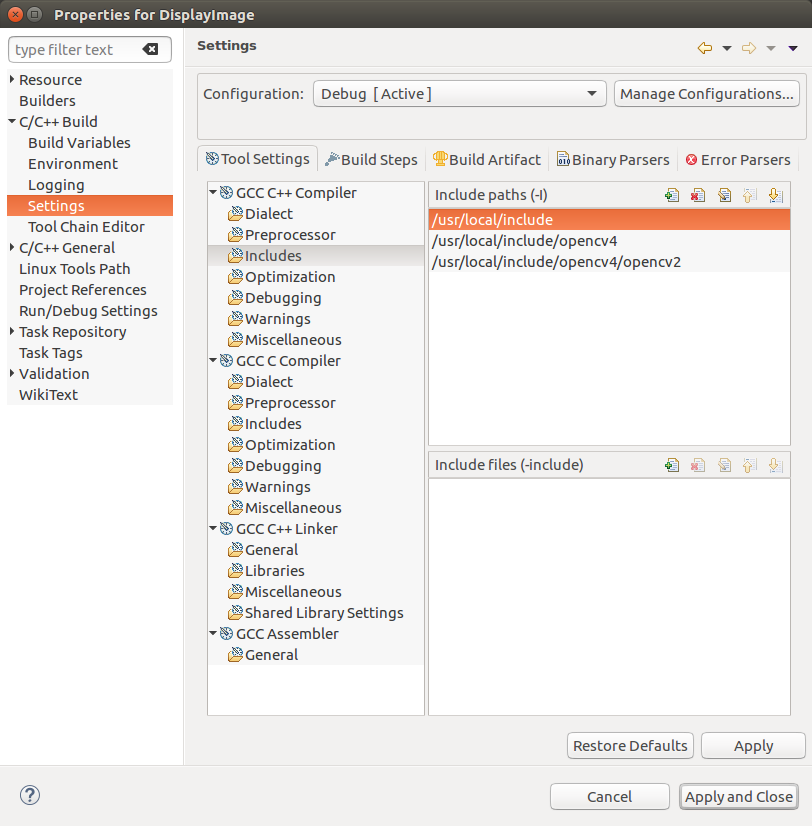Collapse the GCC C++ Linker node
The image size is (812, 826).
coord(213,528)
